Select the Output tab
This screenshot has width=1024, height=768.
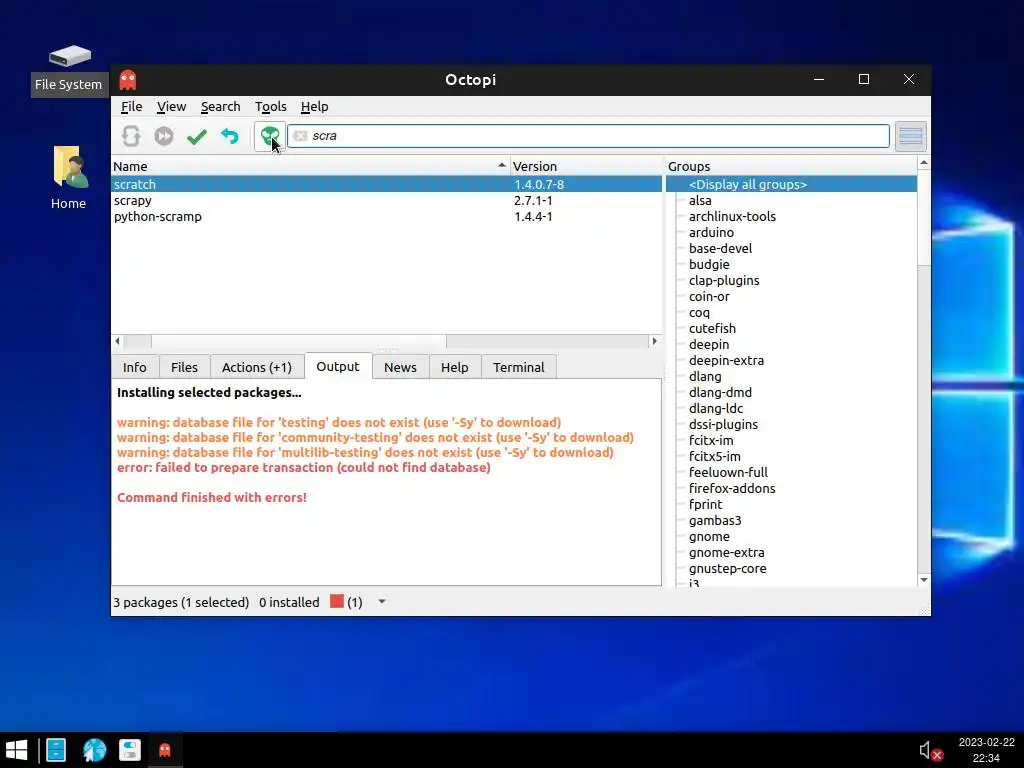tap(338, 366)
